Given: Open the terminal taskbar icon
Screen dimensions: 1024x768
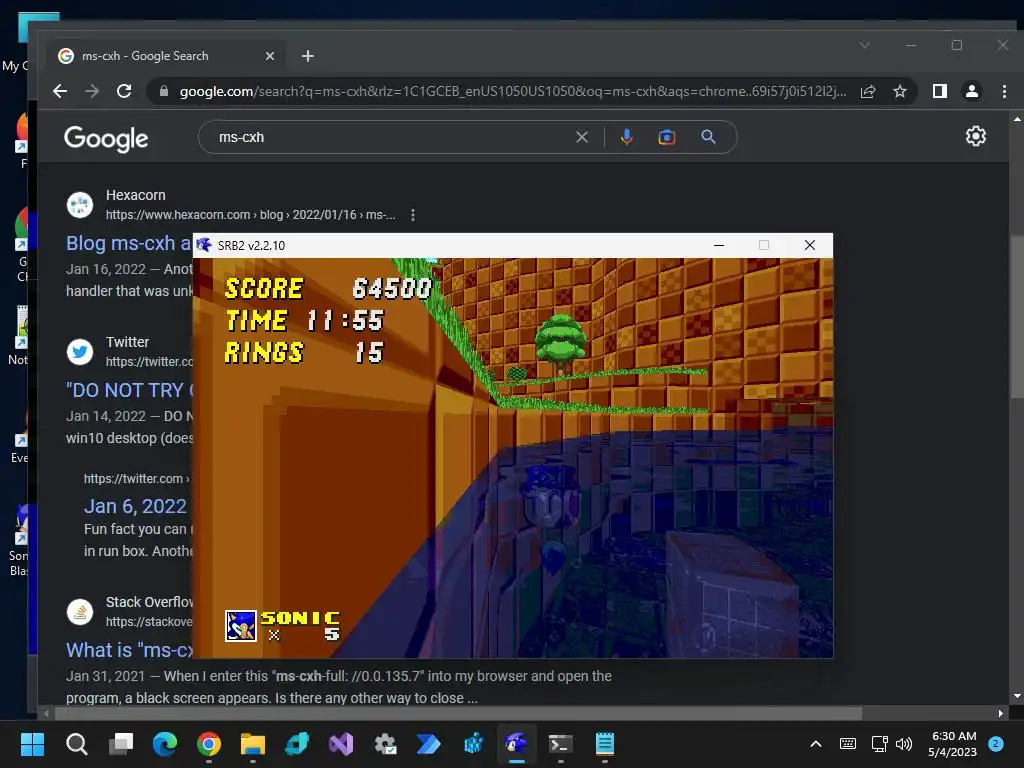Looking at the screenshot, I should pos(560,744).
